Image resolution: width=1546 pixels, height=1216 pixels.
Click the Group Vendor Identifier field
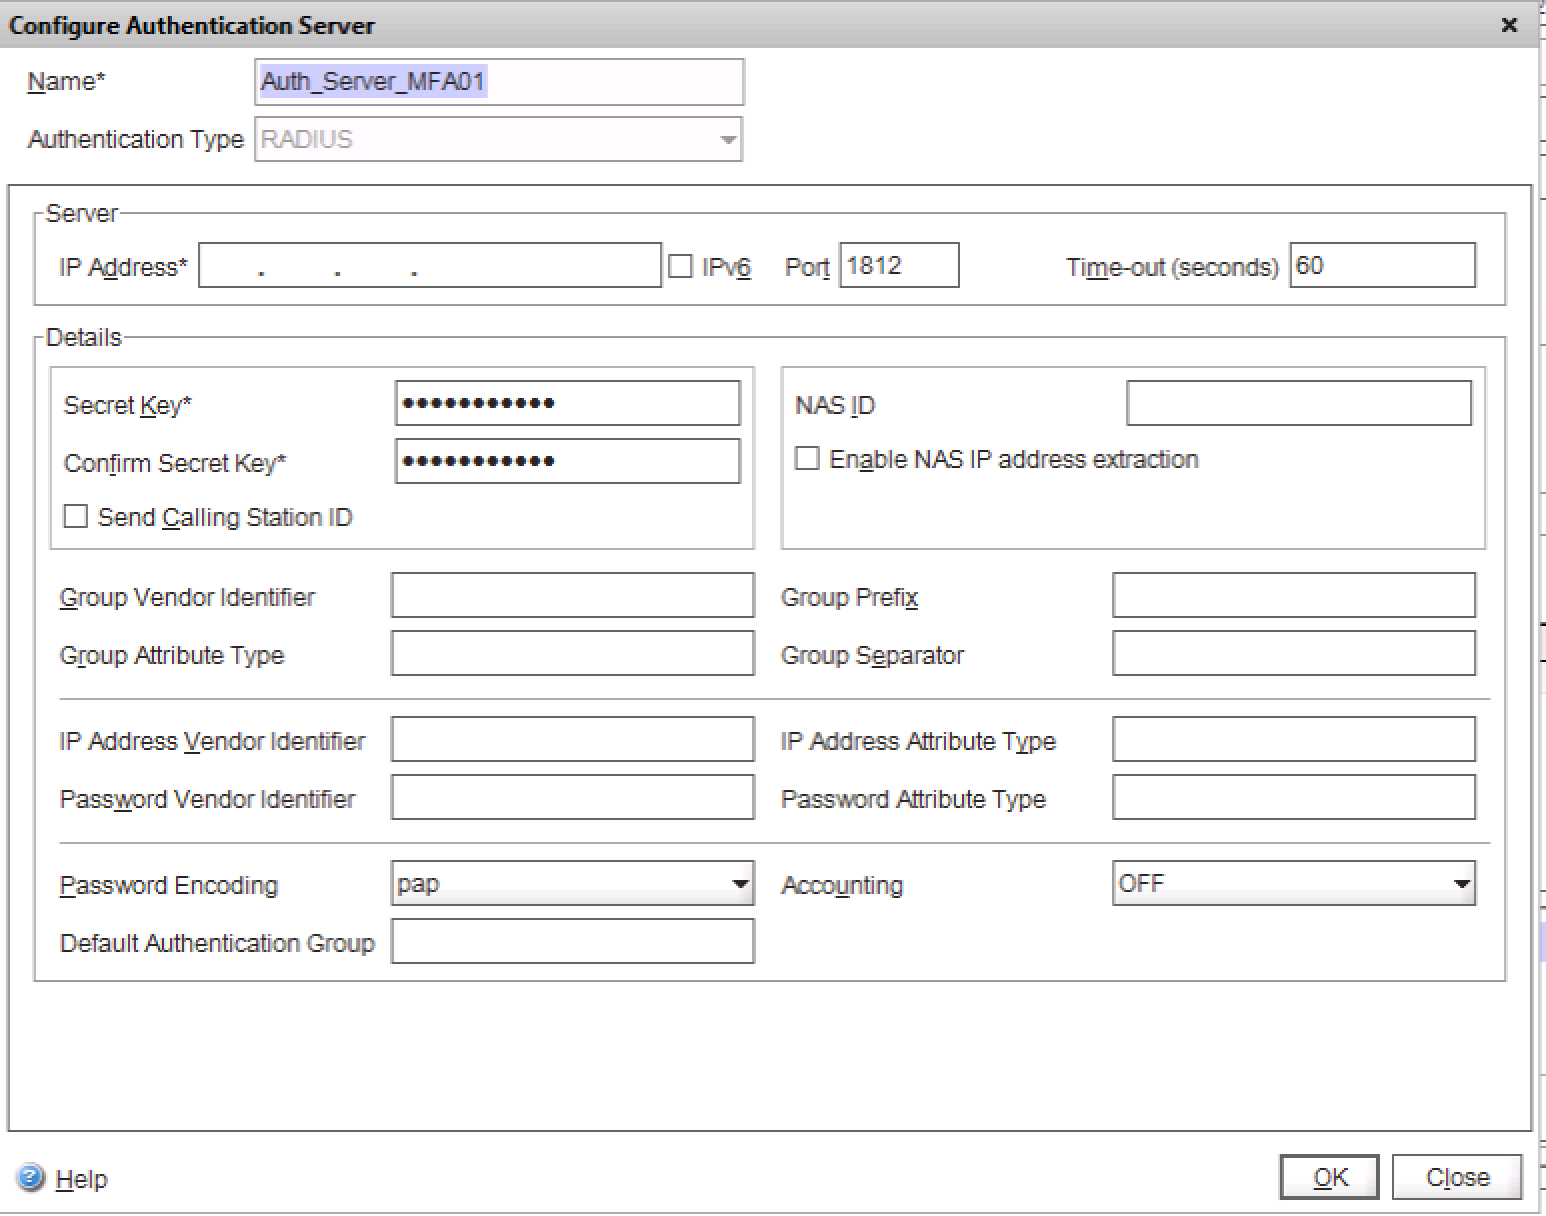[572, 595]
